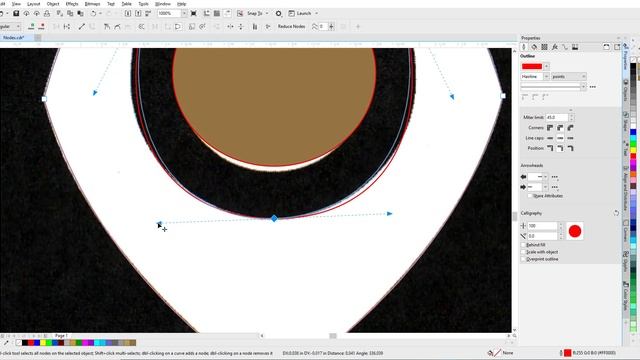Screen dimensions: 640x360
Task: Click the red outline color swatch in Properties
Action: coord(532,66)
